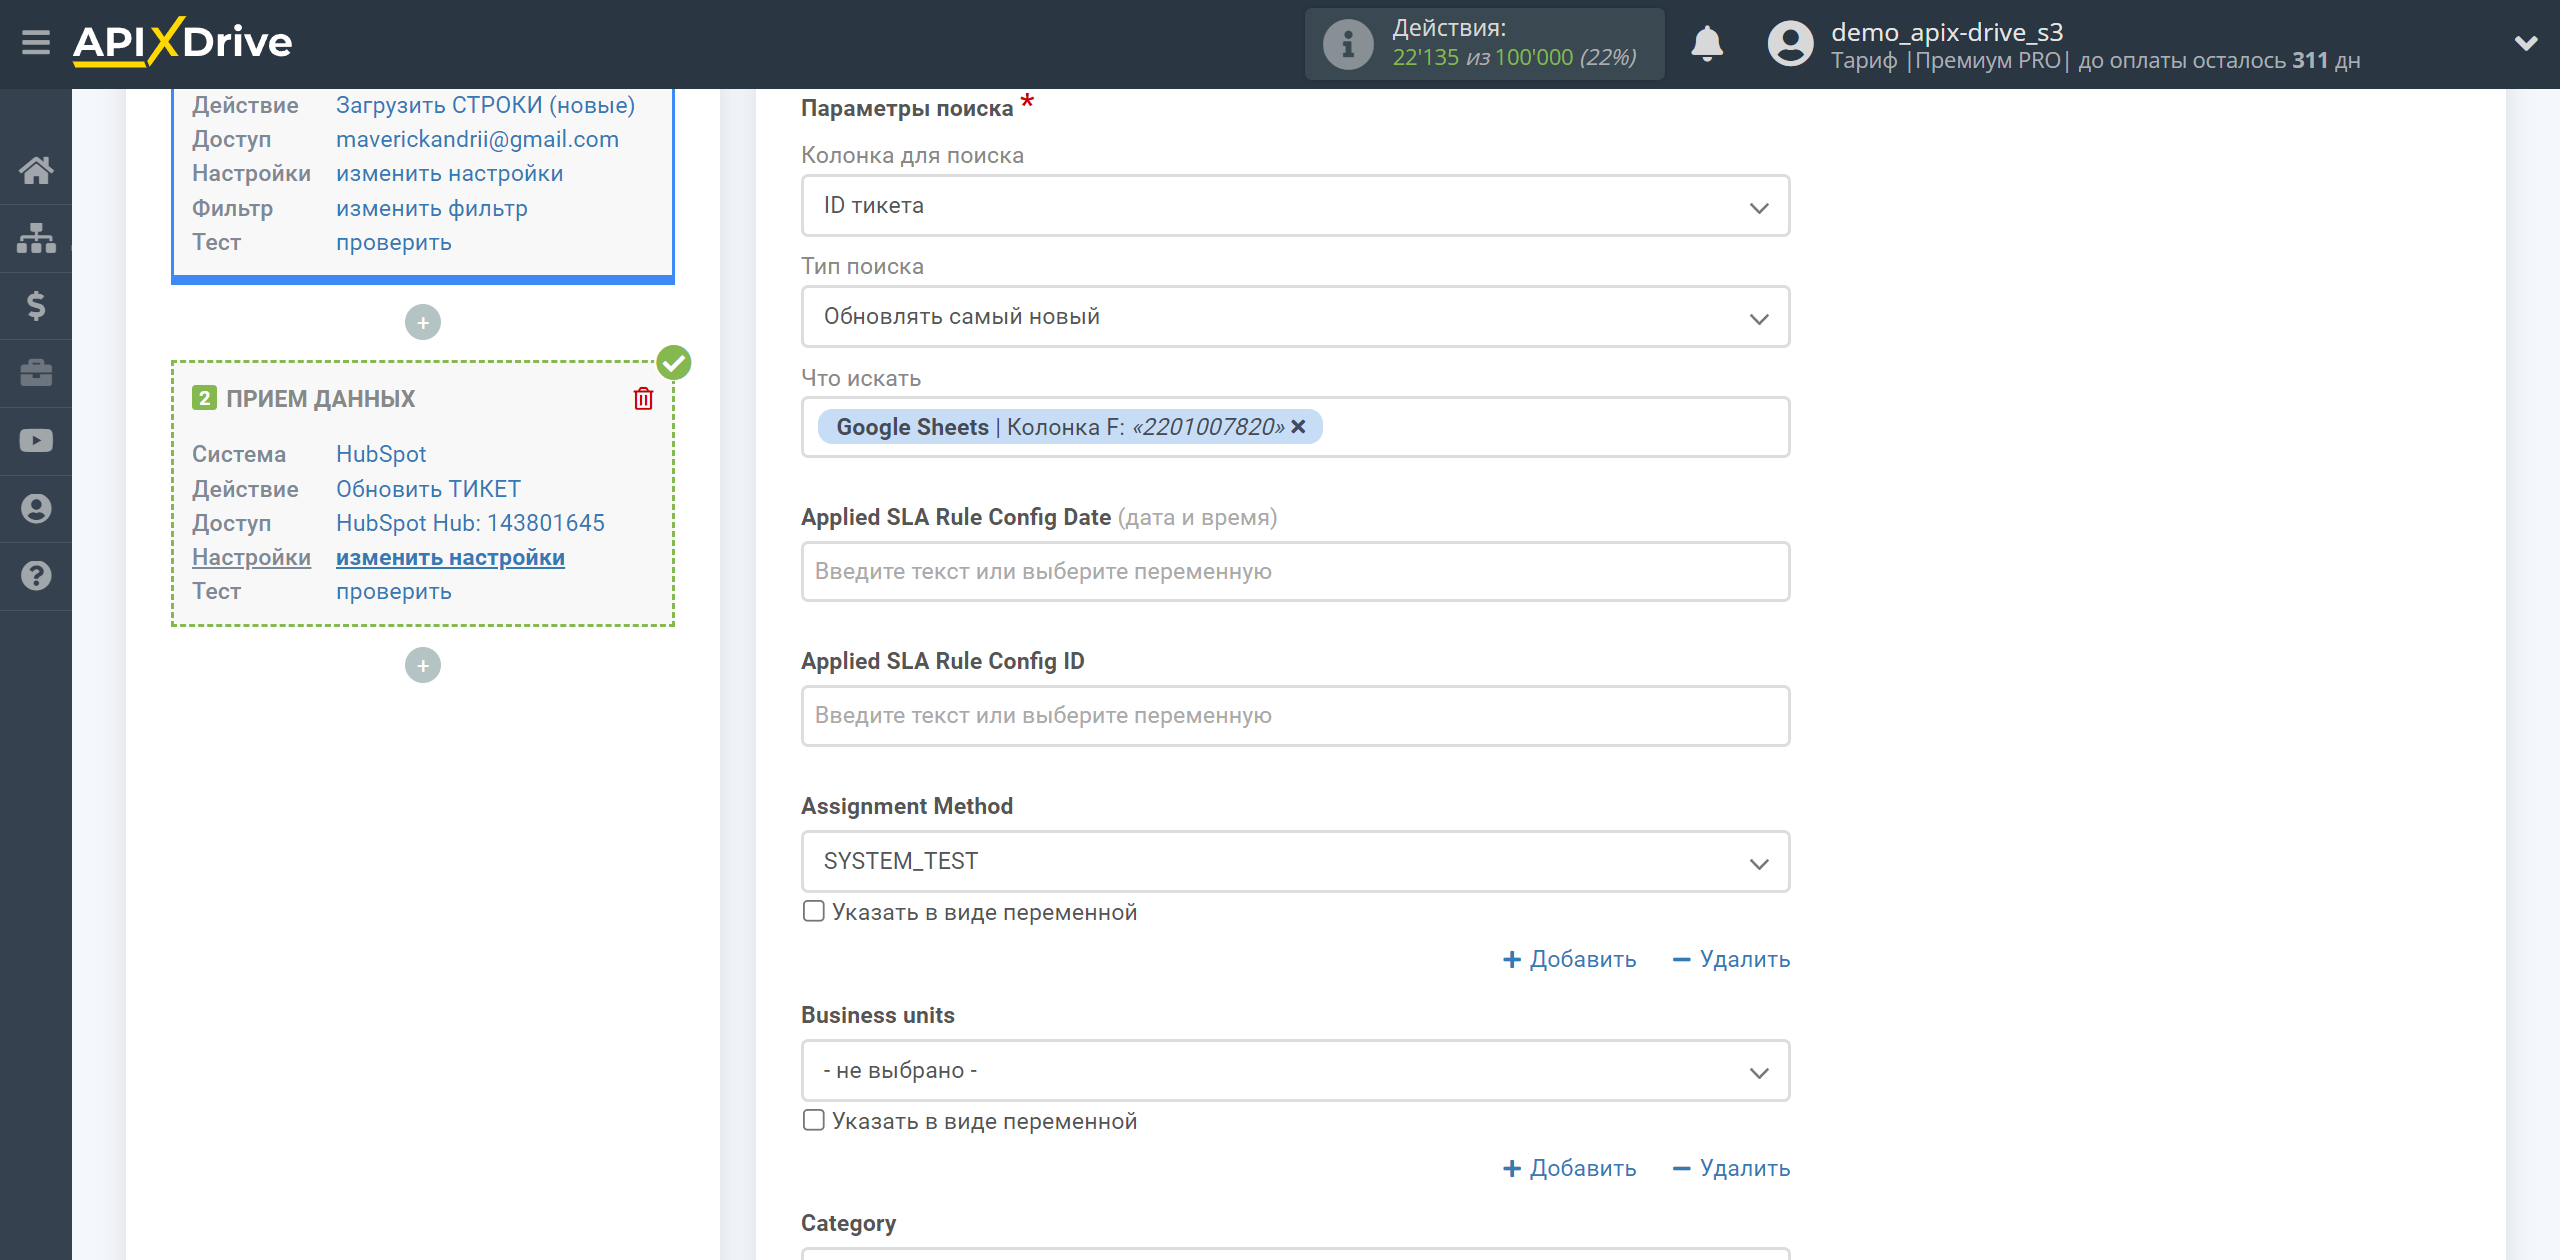Click the actions counter 22'135 из 100'000

(1514, 58)
